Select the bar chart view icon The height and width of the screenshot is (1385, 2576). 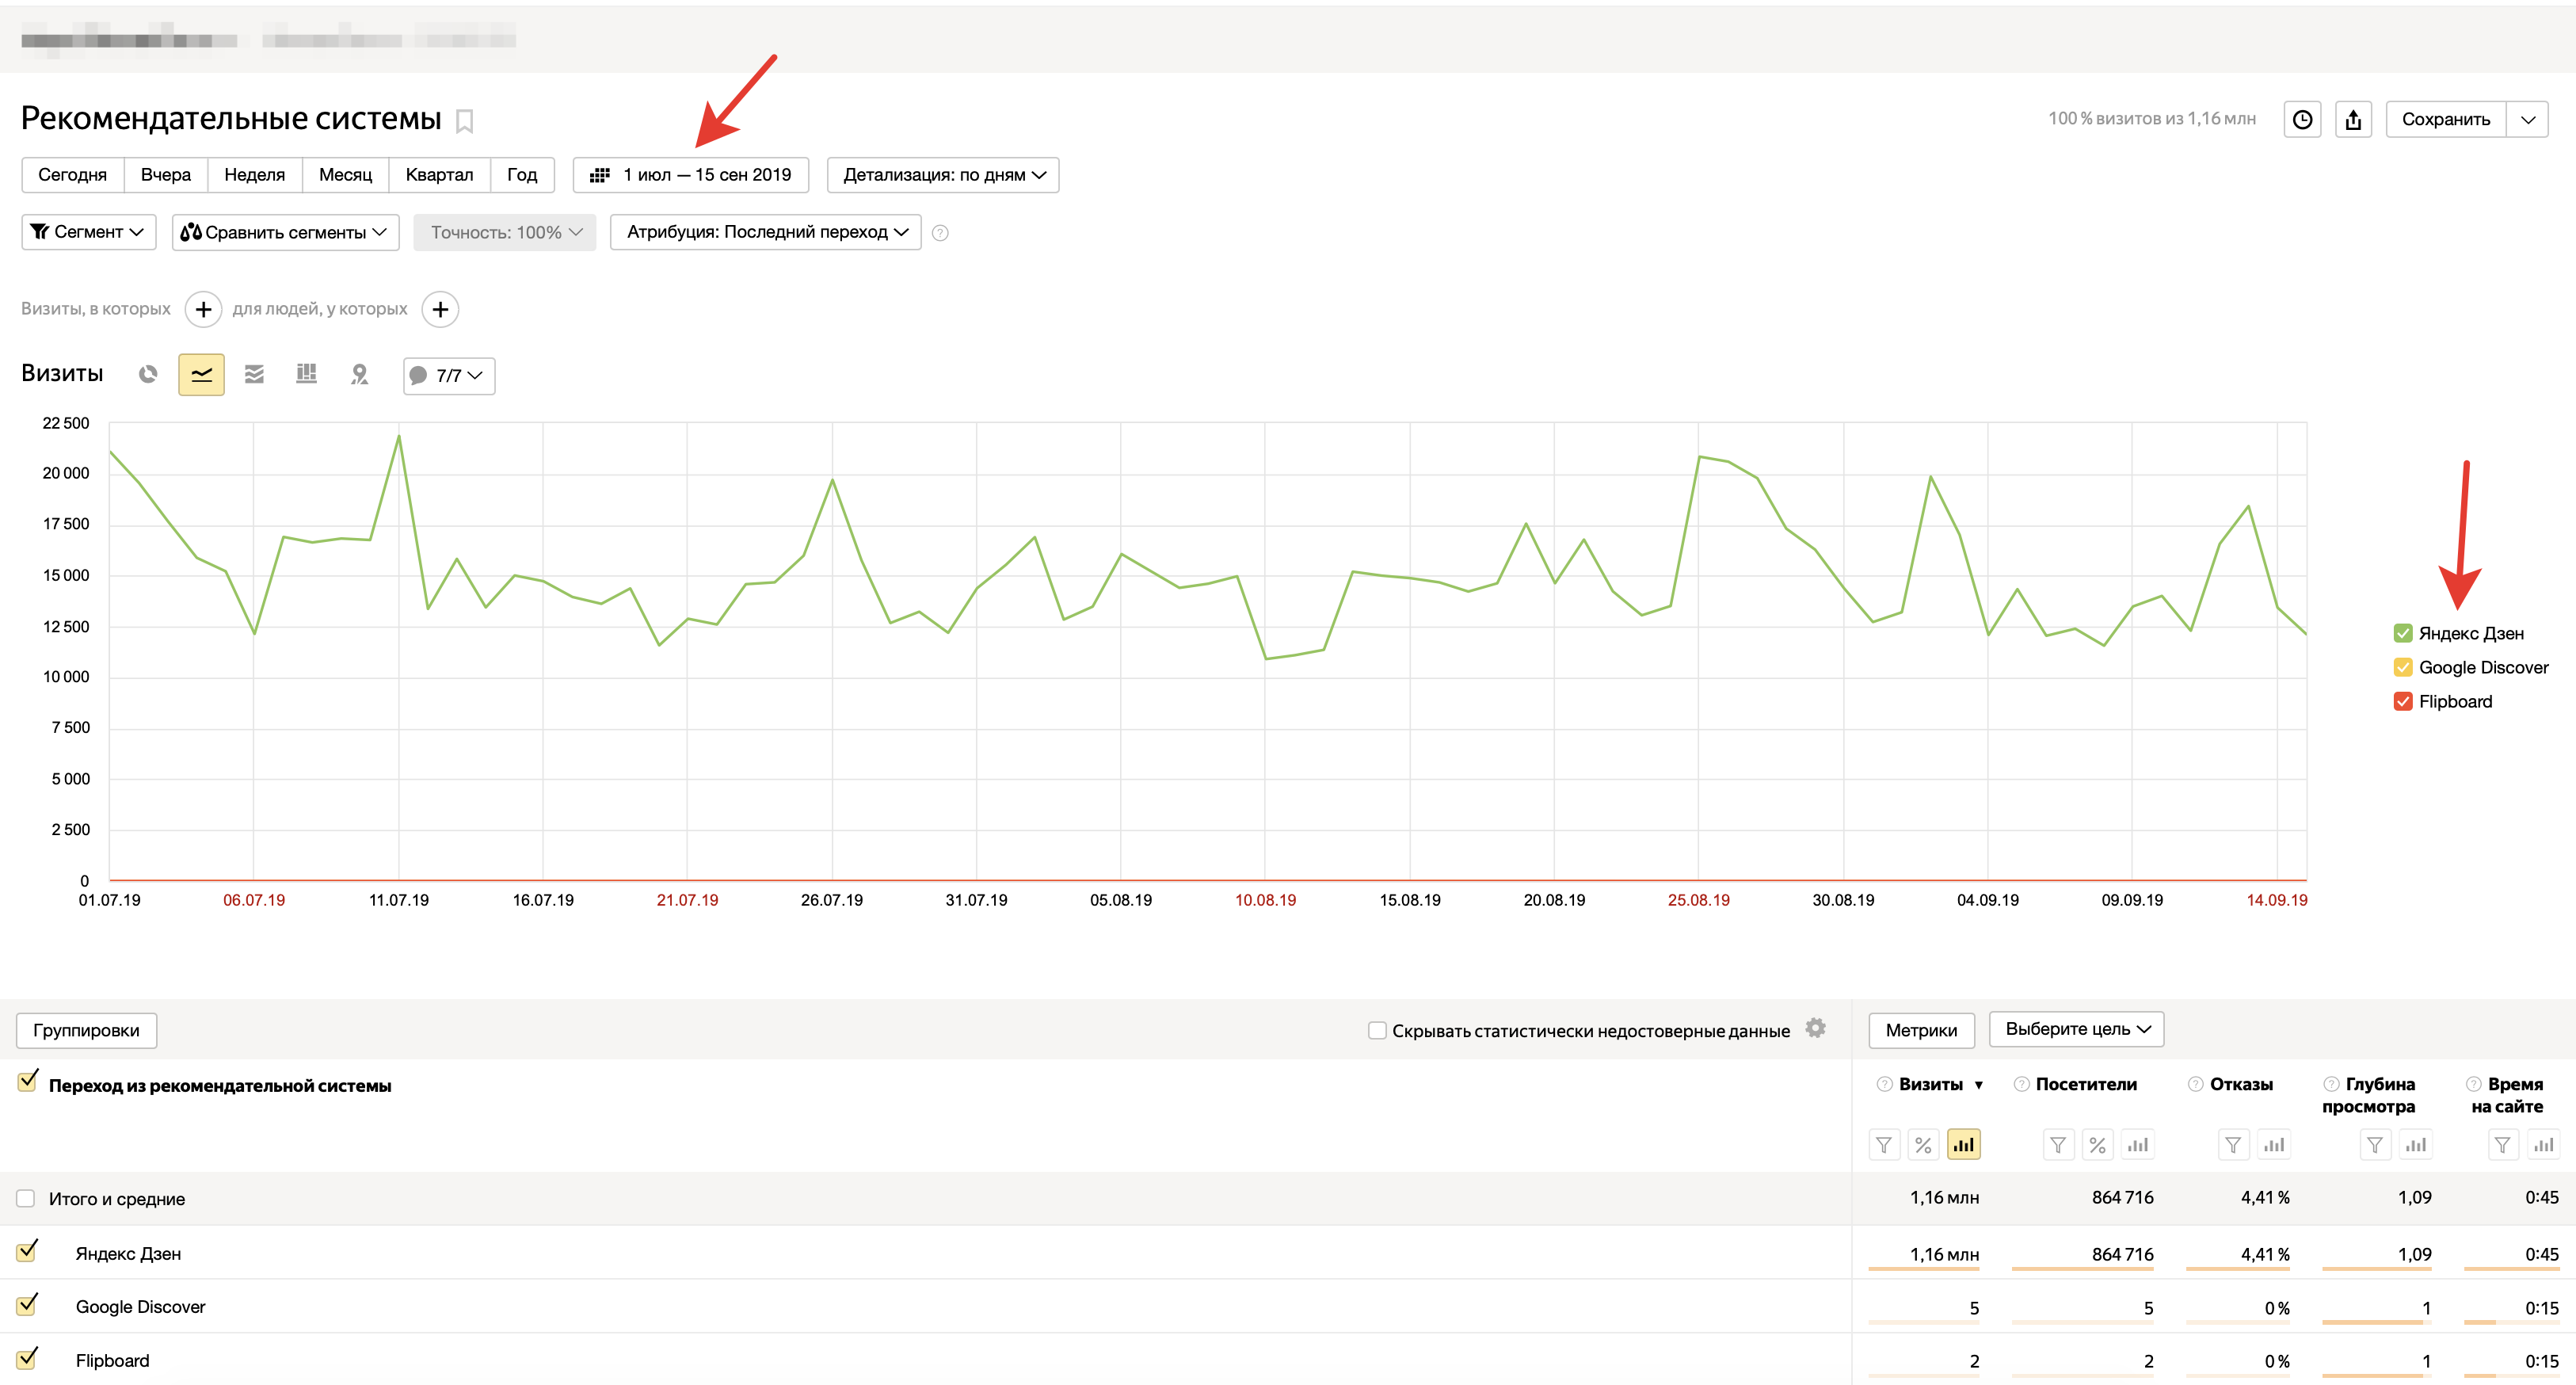pos(306,374)
